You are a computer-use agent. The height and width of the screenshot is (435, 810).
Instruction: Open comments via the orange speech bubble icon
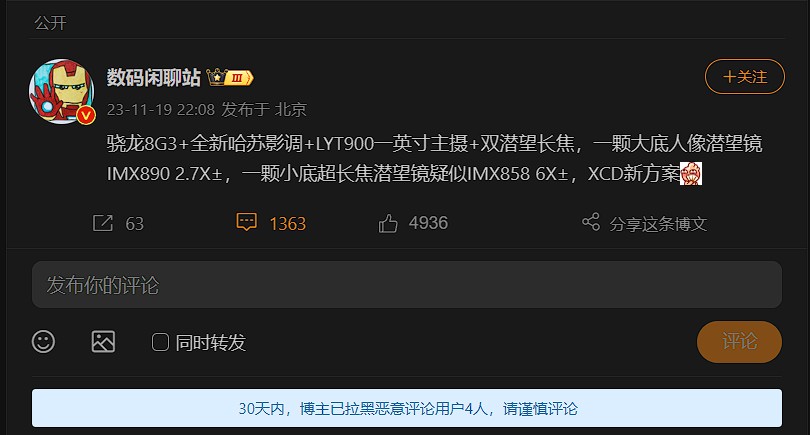pyautogui.click(x=246, y=222)
